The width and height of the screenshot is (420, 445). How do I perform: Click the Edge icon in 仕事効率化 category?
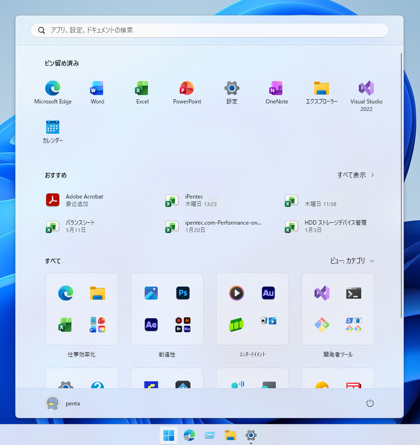(x=65, y=293)
